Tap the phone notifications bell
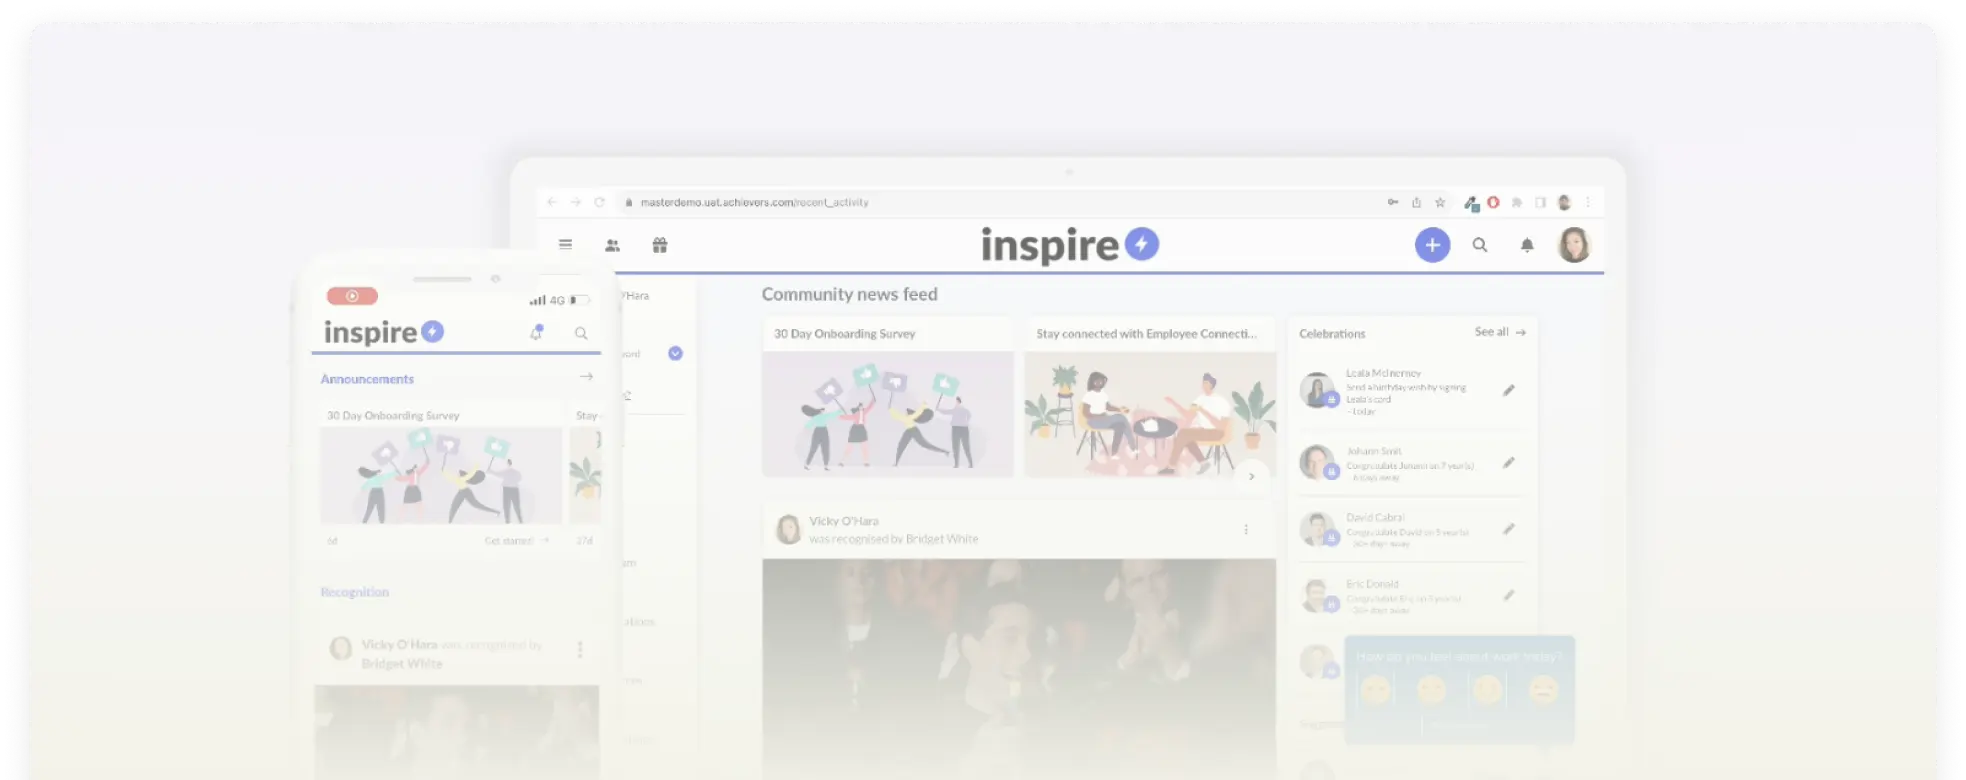The width and height of the screenshot is (1966, 780). pyautogui.click(x=537, y=332)
